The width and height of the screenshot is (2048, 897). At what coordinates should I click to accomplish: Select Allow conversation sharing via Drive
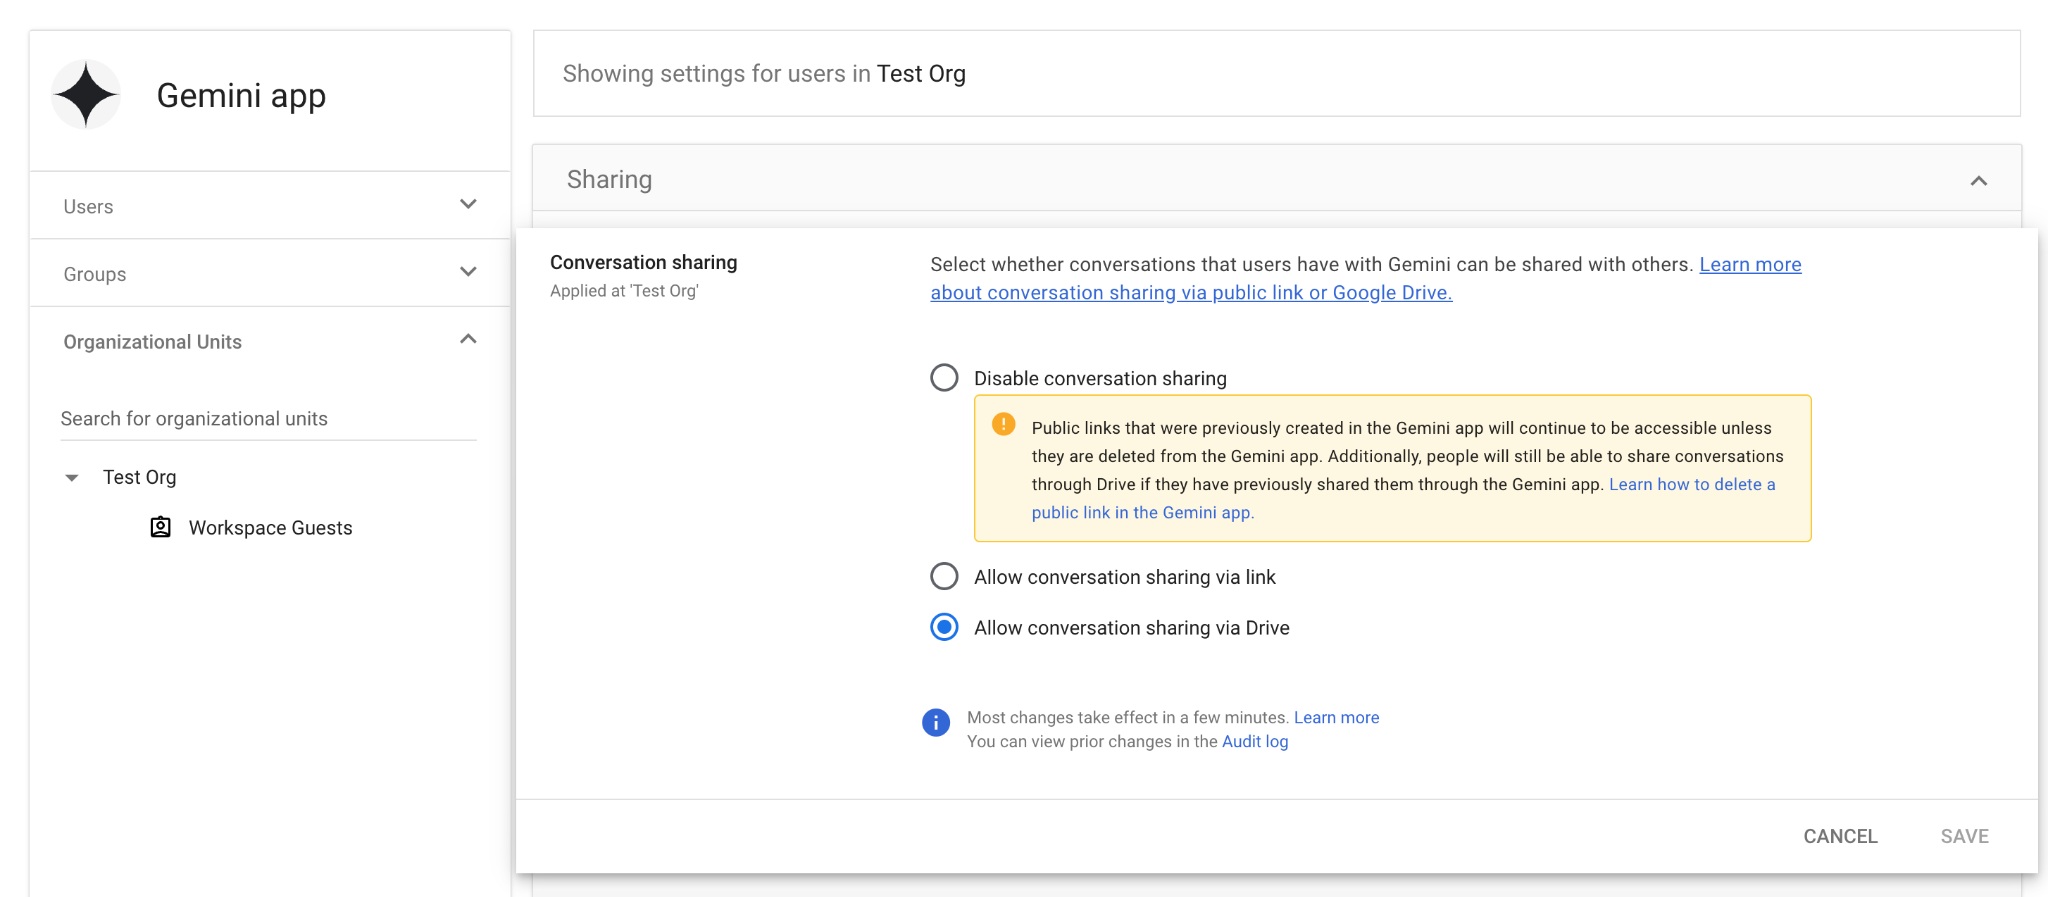(x=944, y=627)
